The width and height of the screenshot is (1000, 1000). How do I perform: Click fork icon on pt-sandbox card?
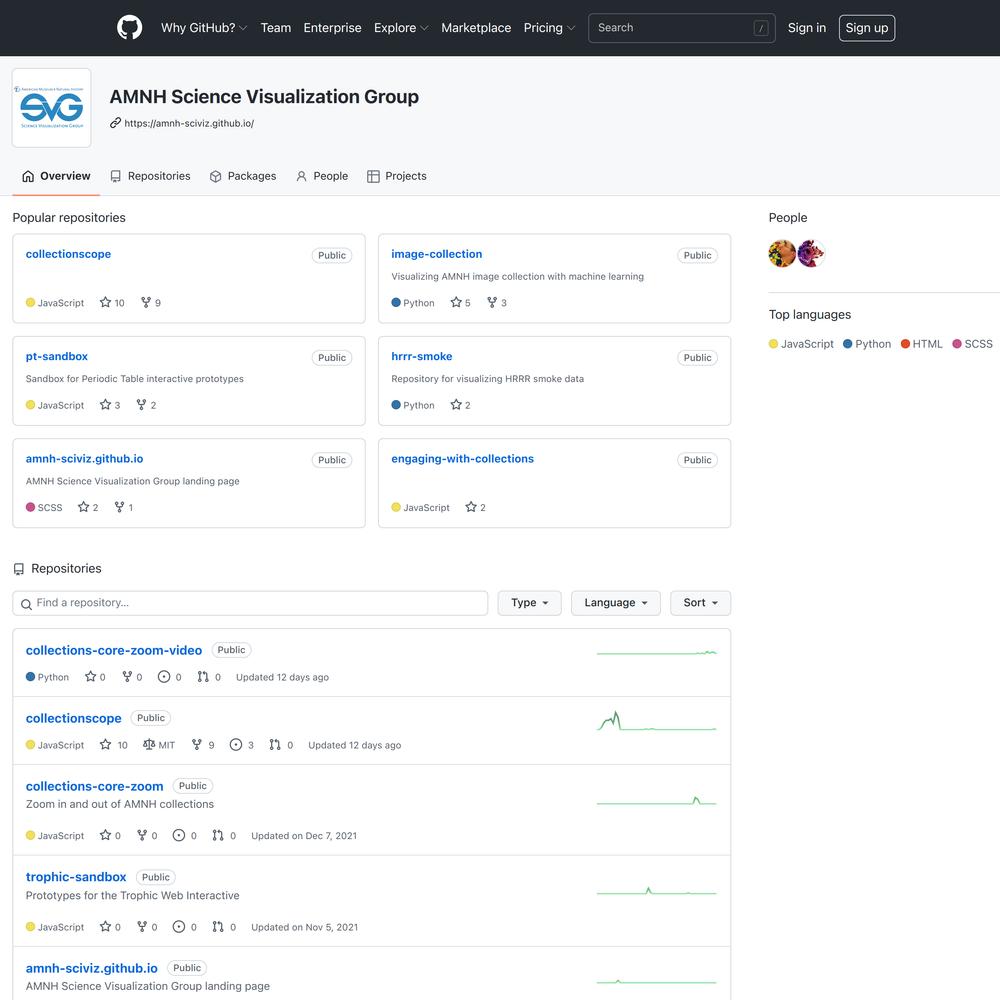click(x=142, y=404)
